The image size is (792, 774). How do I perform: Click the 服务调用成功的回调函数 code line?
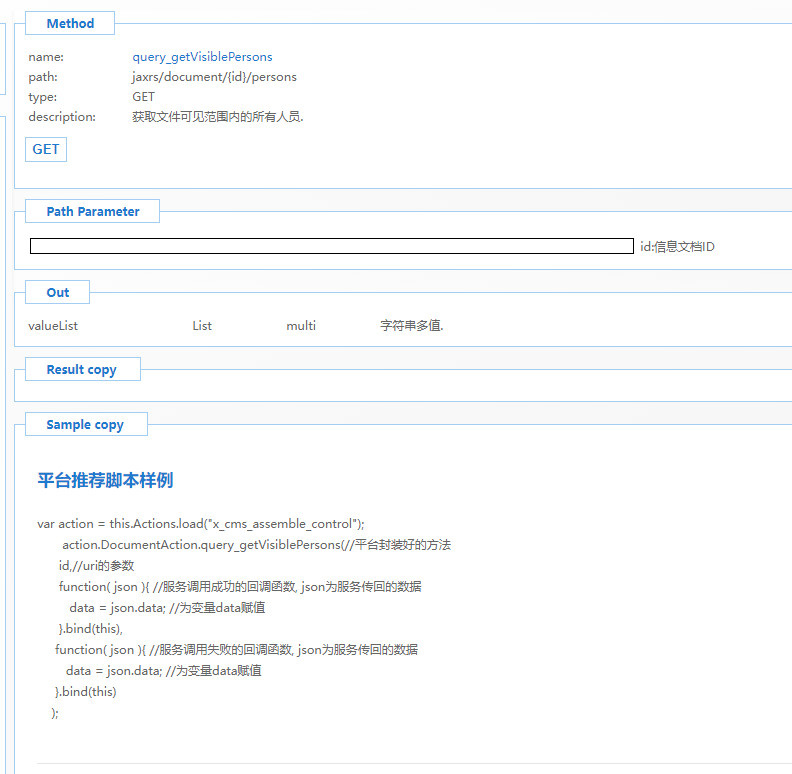(x=240, y=587)
